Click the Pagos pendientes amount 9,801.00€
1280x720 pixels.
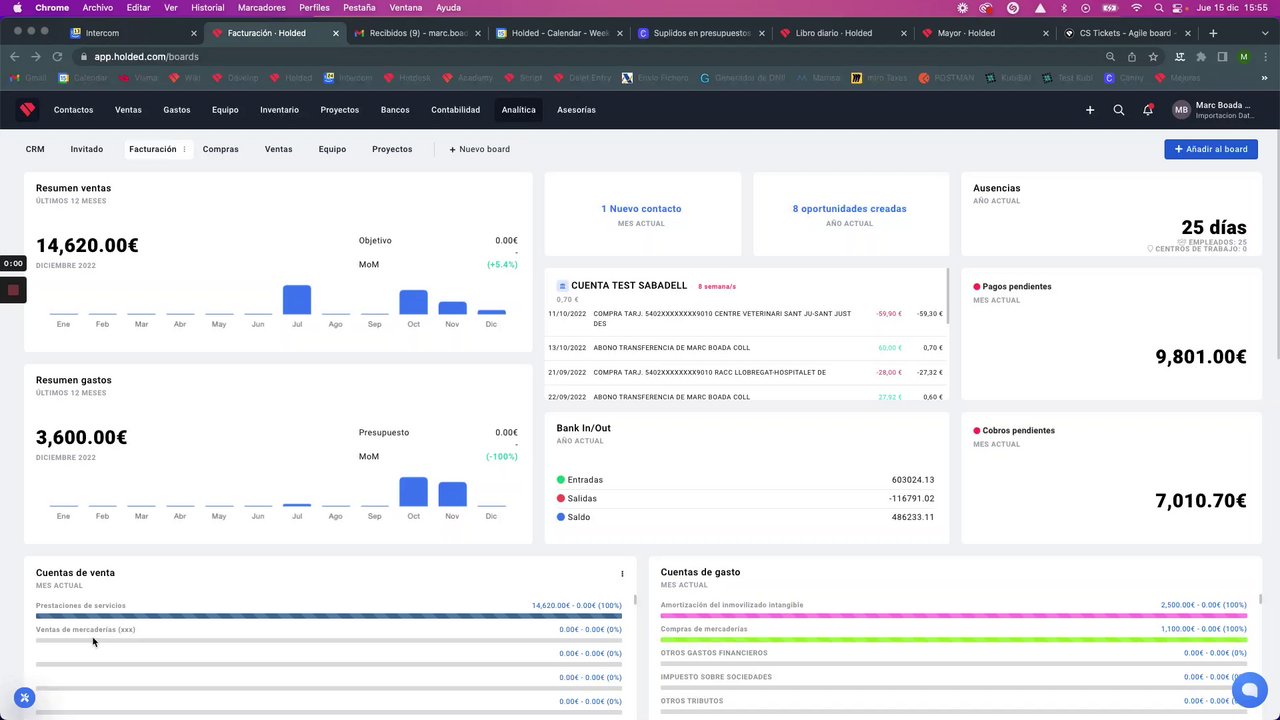click(1201, 357)
